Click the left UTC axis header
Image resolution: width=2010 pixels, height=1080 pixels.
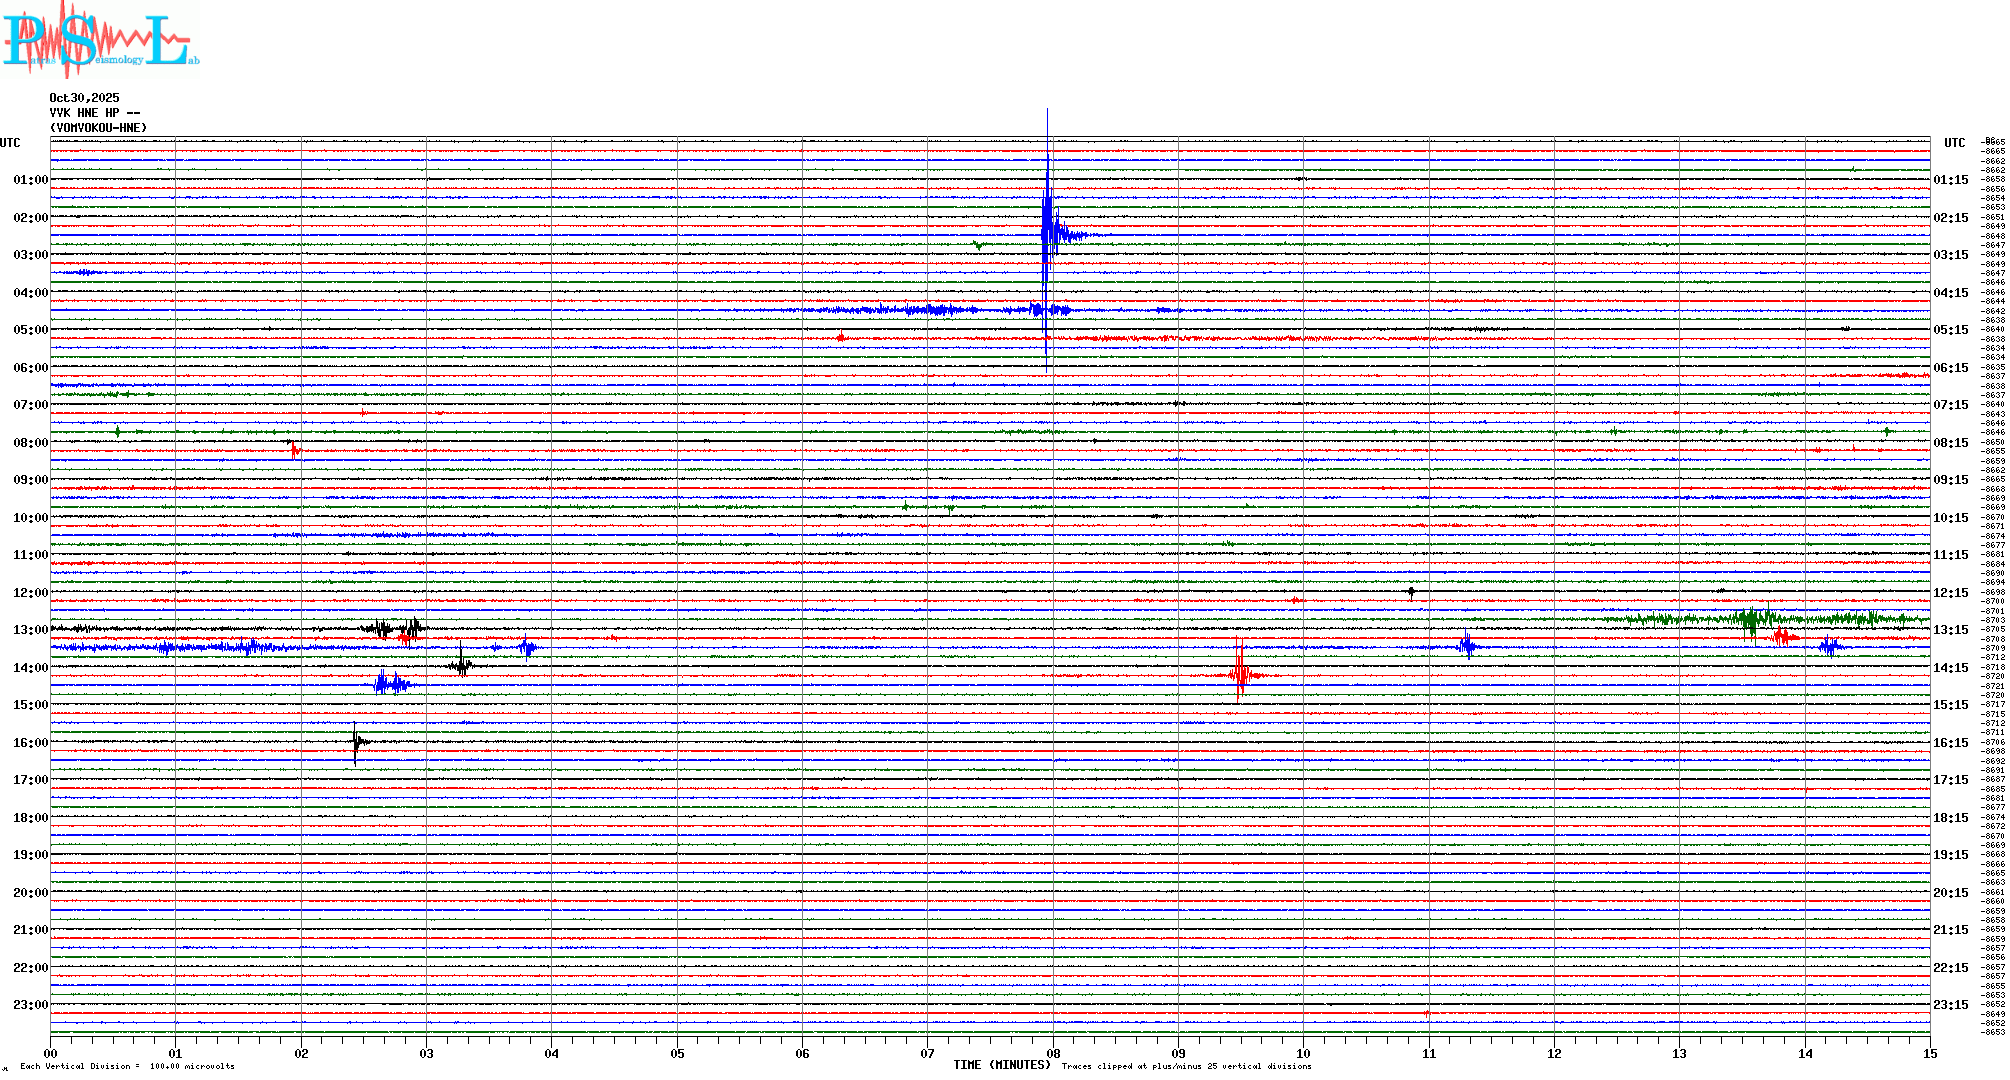point(10,143)
